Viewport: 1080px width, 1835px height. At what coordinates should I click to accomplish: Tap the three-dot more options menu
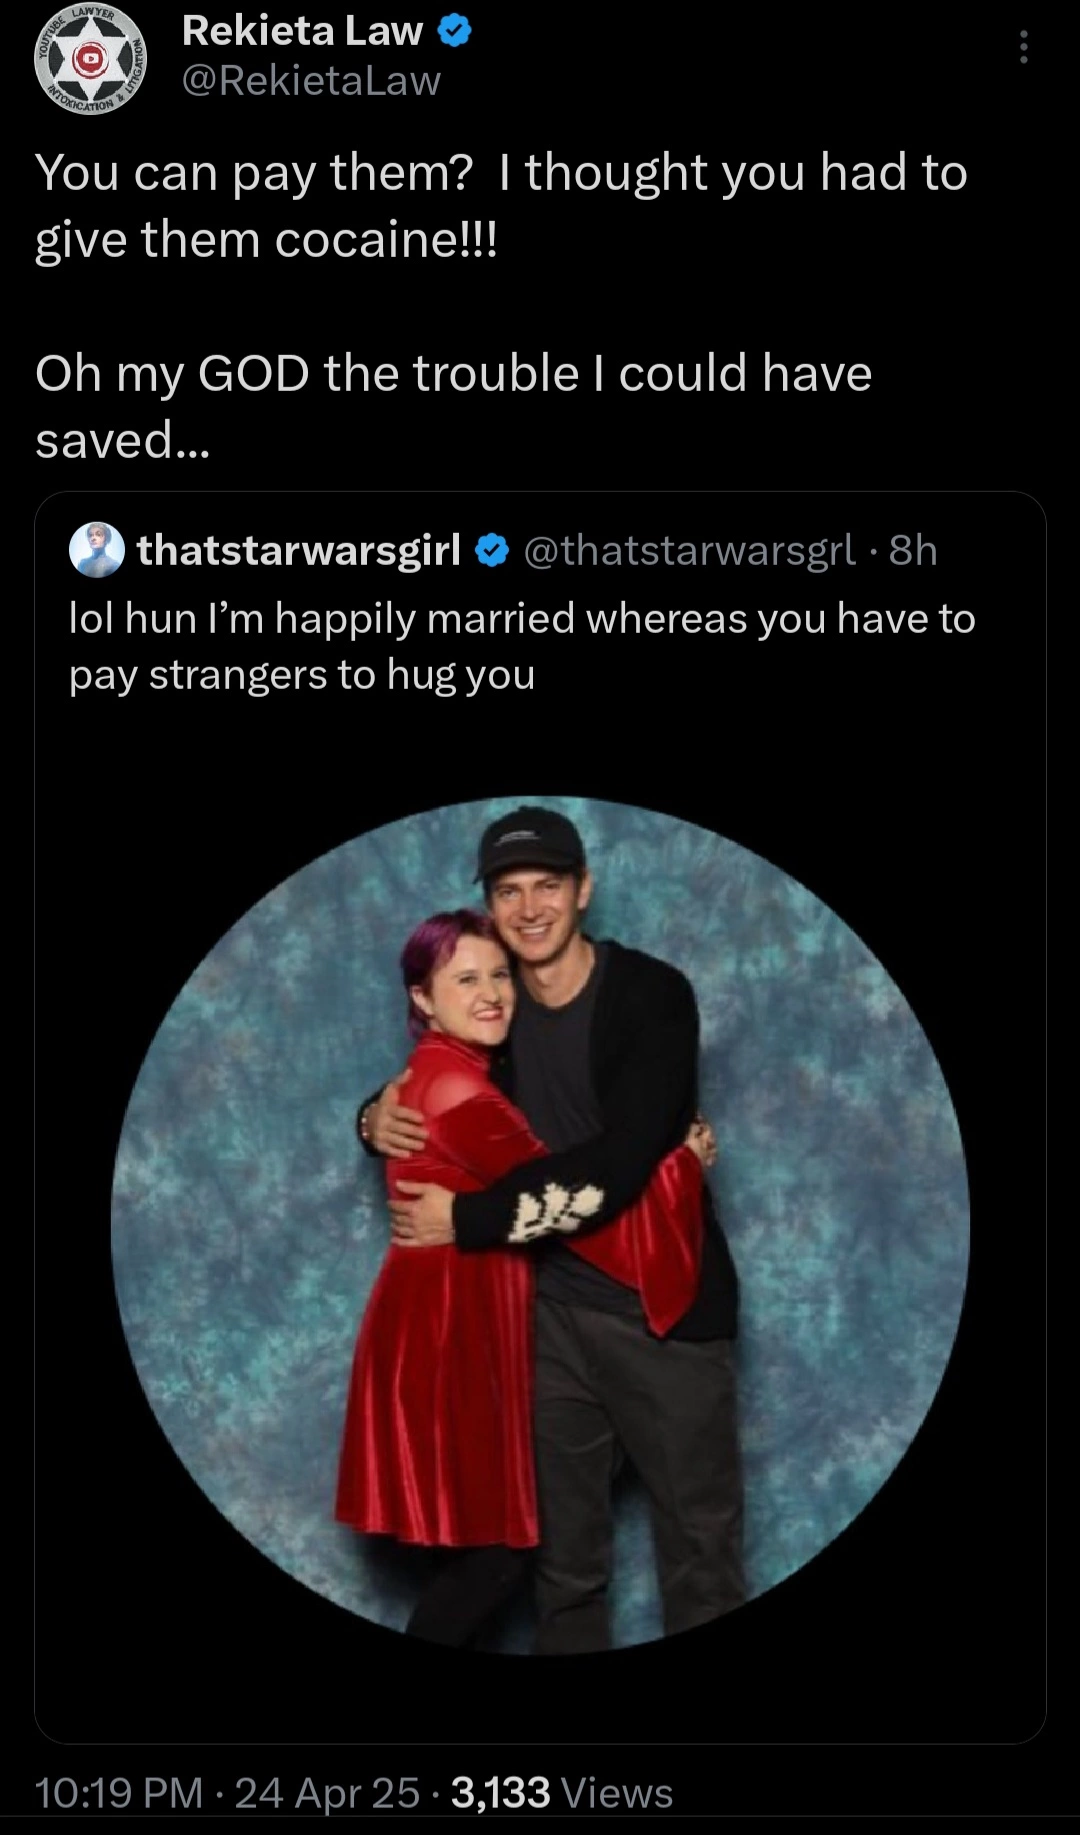pyautogui.click(x=1023, y=47)
